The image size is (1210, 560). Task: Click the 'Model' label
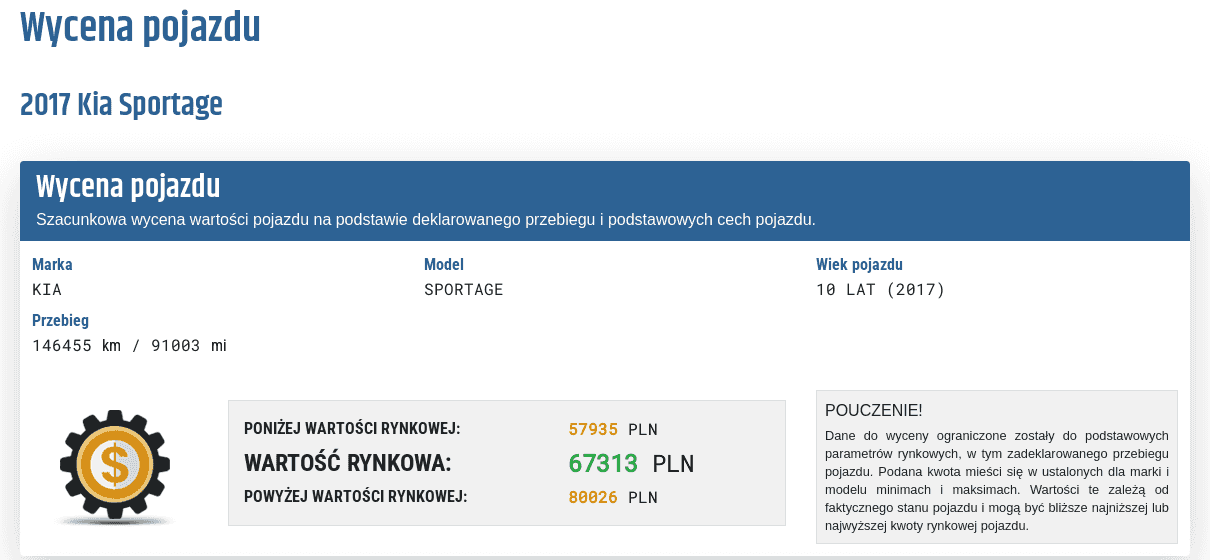(444, 265)
